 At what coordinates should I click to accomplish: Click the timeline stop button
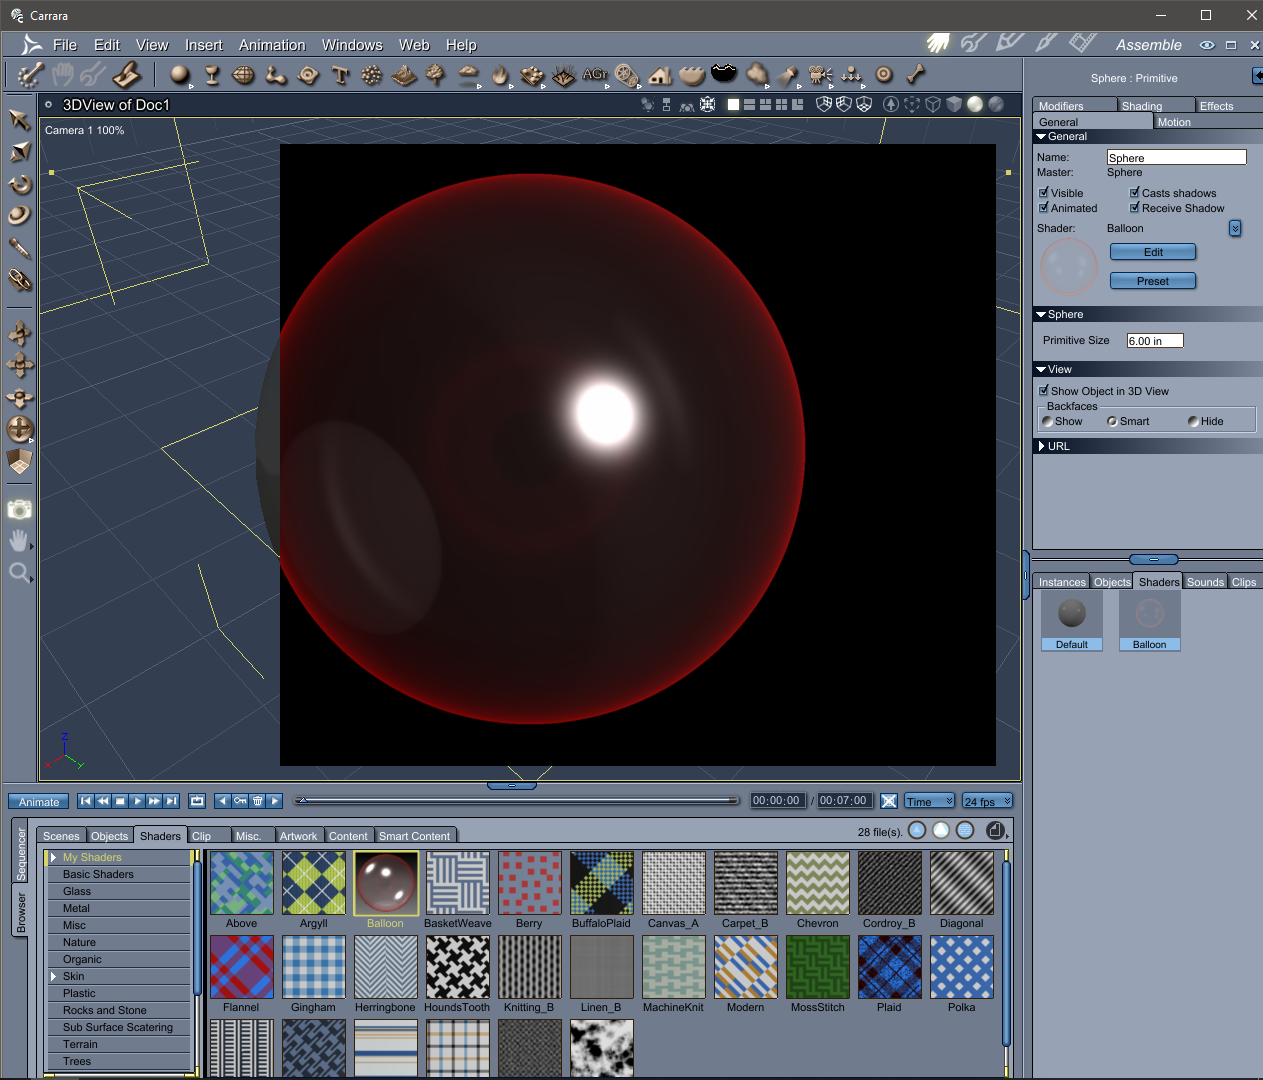[x=120, y=801]
